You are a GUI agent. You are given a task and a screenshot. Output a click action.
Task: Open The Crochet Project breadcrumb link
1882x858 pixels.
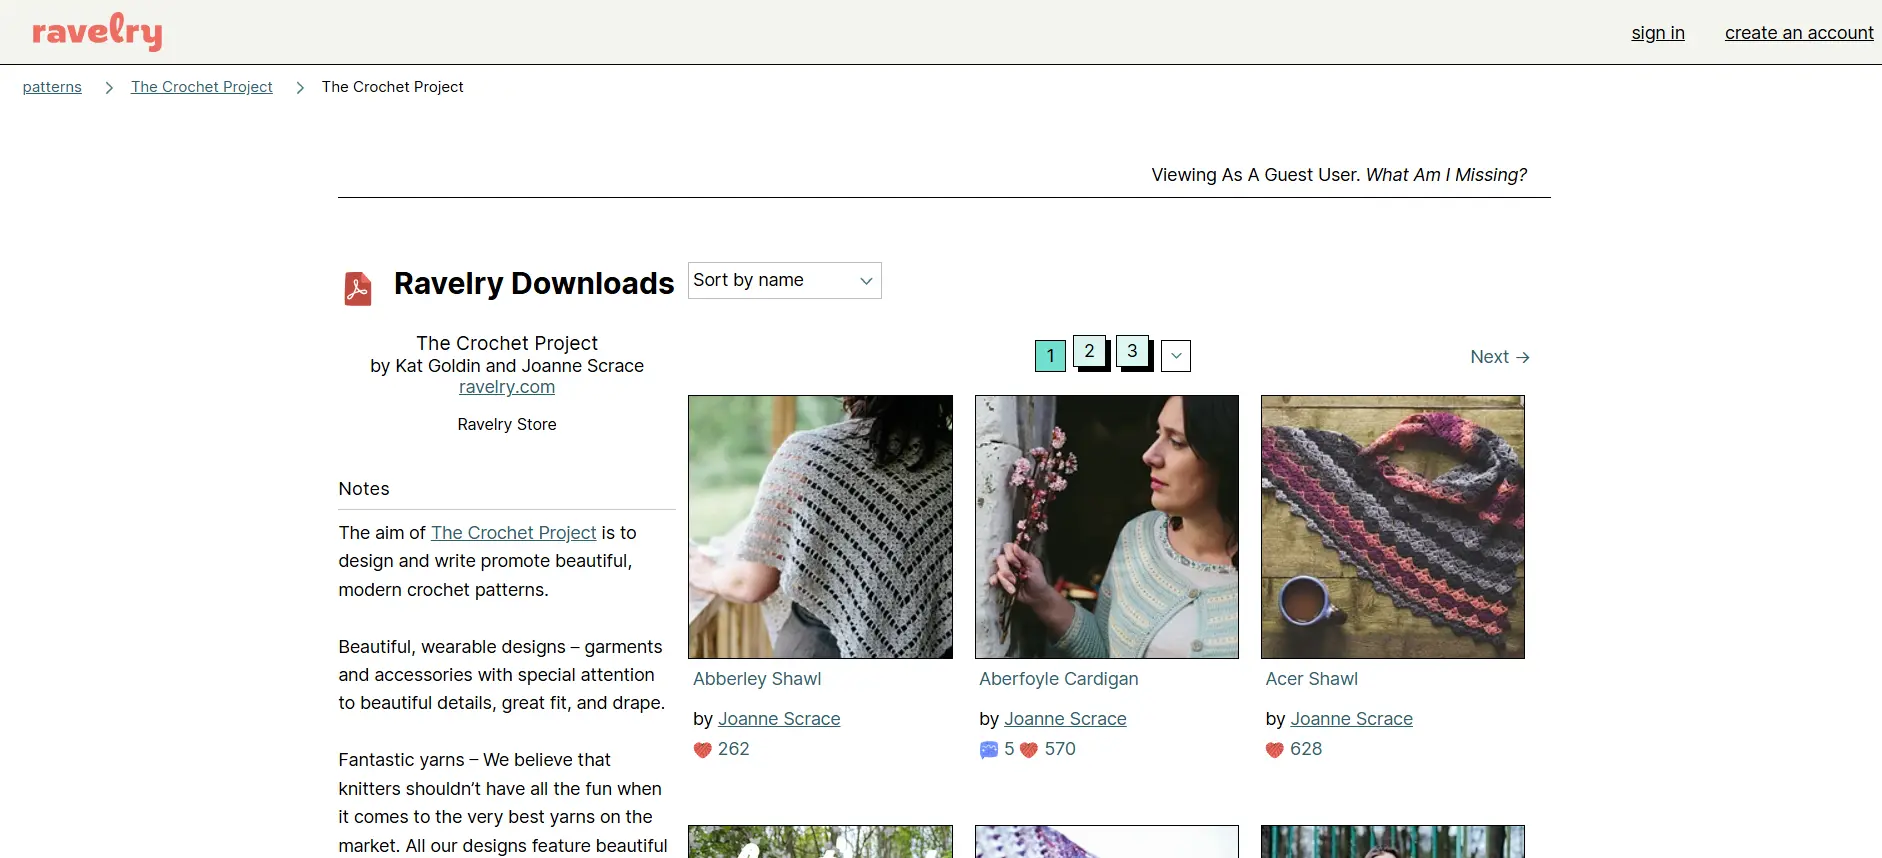pyautogui.click(x=202, y=87)
